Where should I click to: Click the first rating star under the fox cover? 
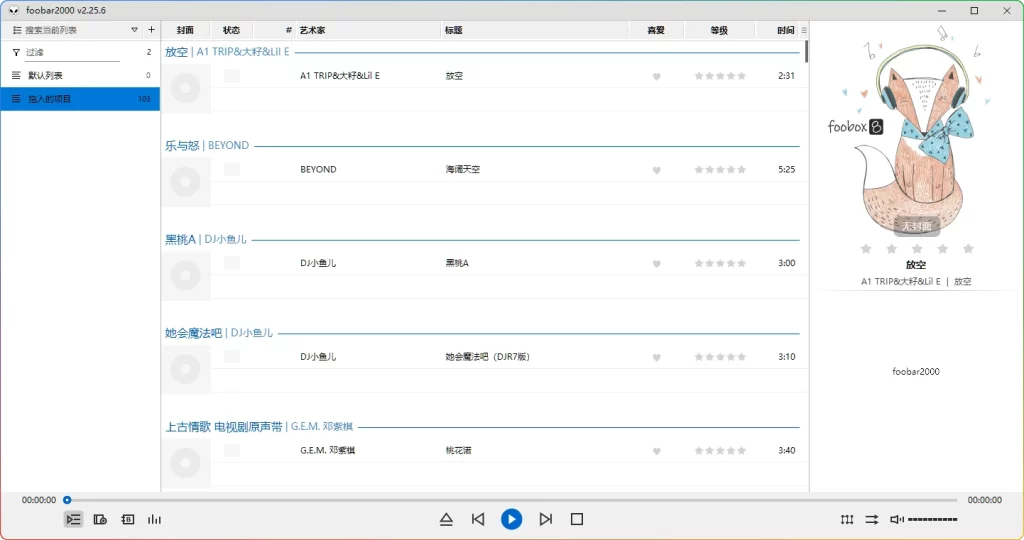tap(866, 248)
